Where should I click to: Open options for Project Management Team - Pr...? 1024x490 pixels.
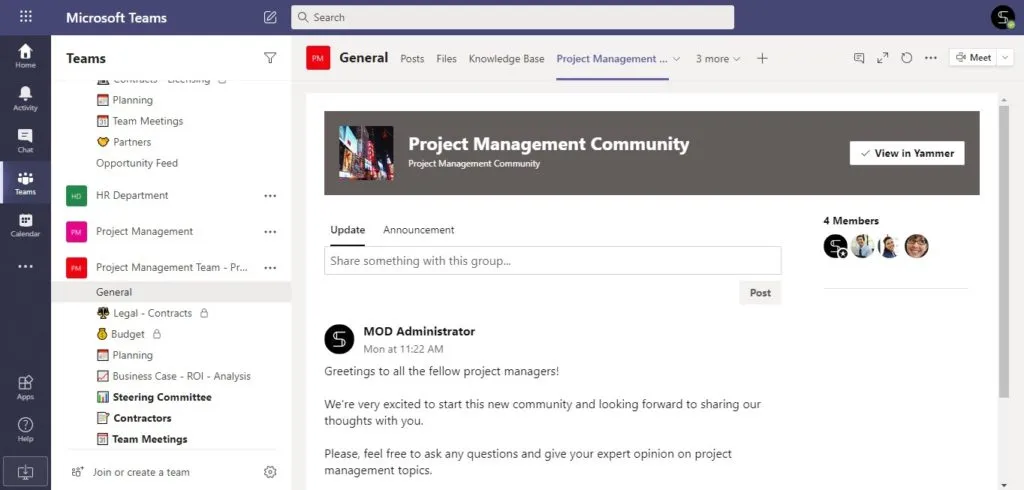270,267
